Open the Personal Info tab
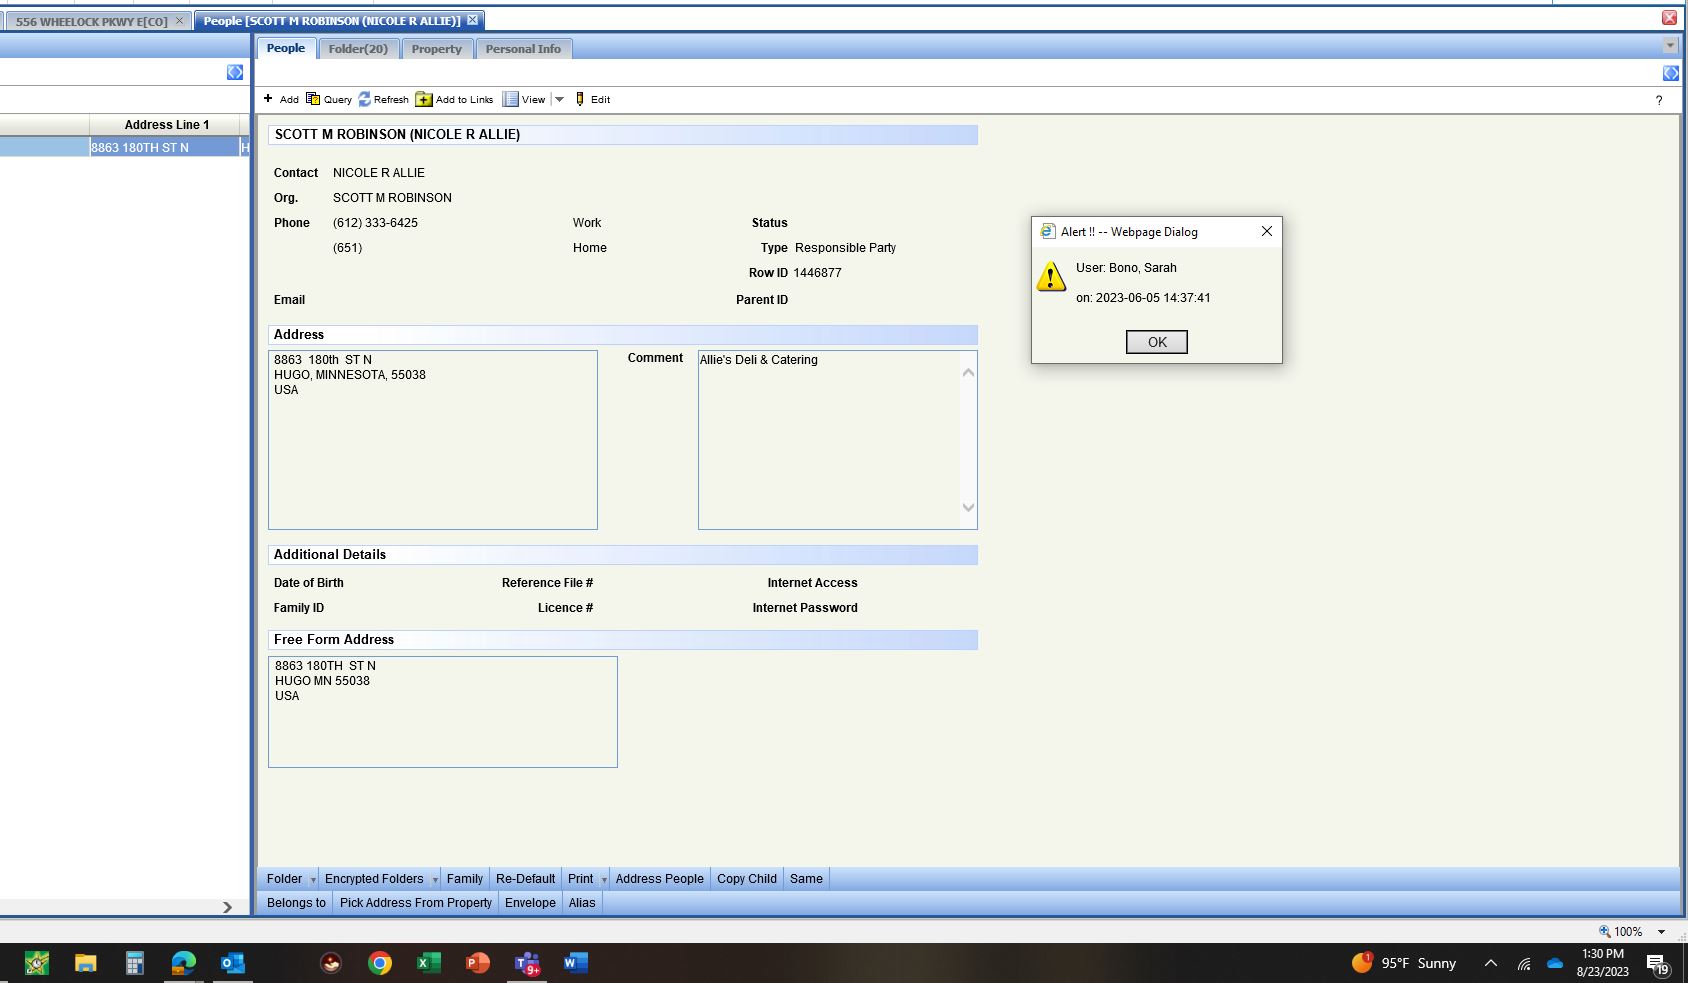1688x983 pixels. 523,49
